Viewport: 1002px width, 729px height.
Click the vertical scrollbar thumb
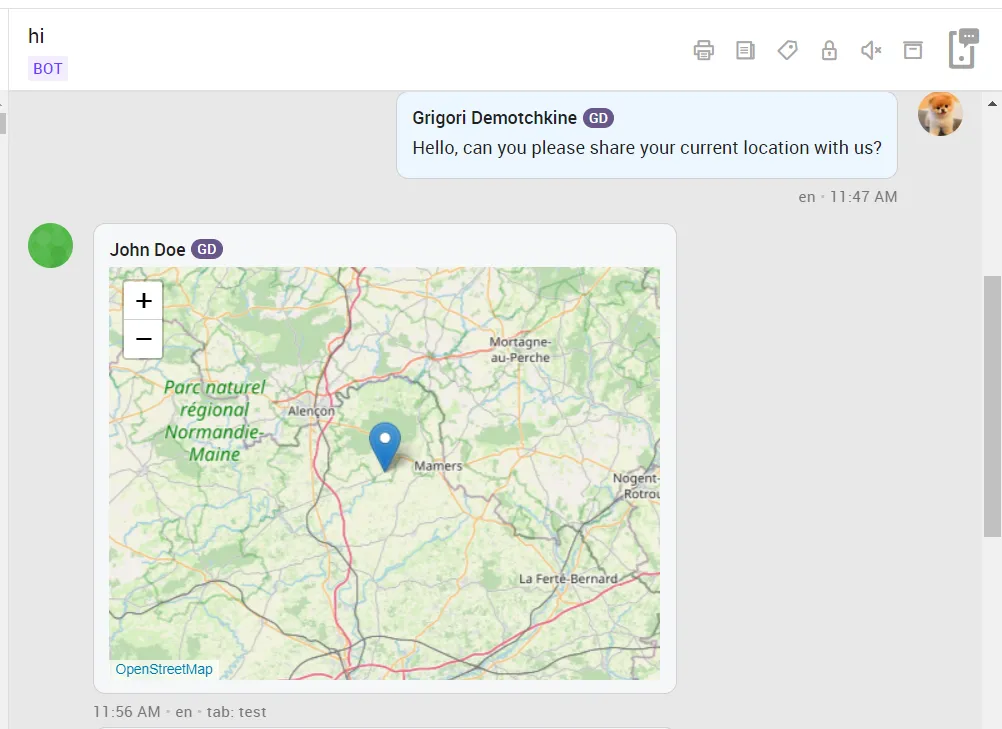tap(992, 405)
